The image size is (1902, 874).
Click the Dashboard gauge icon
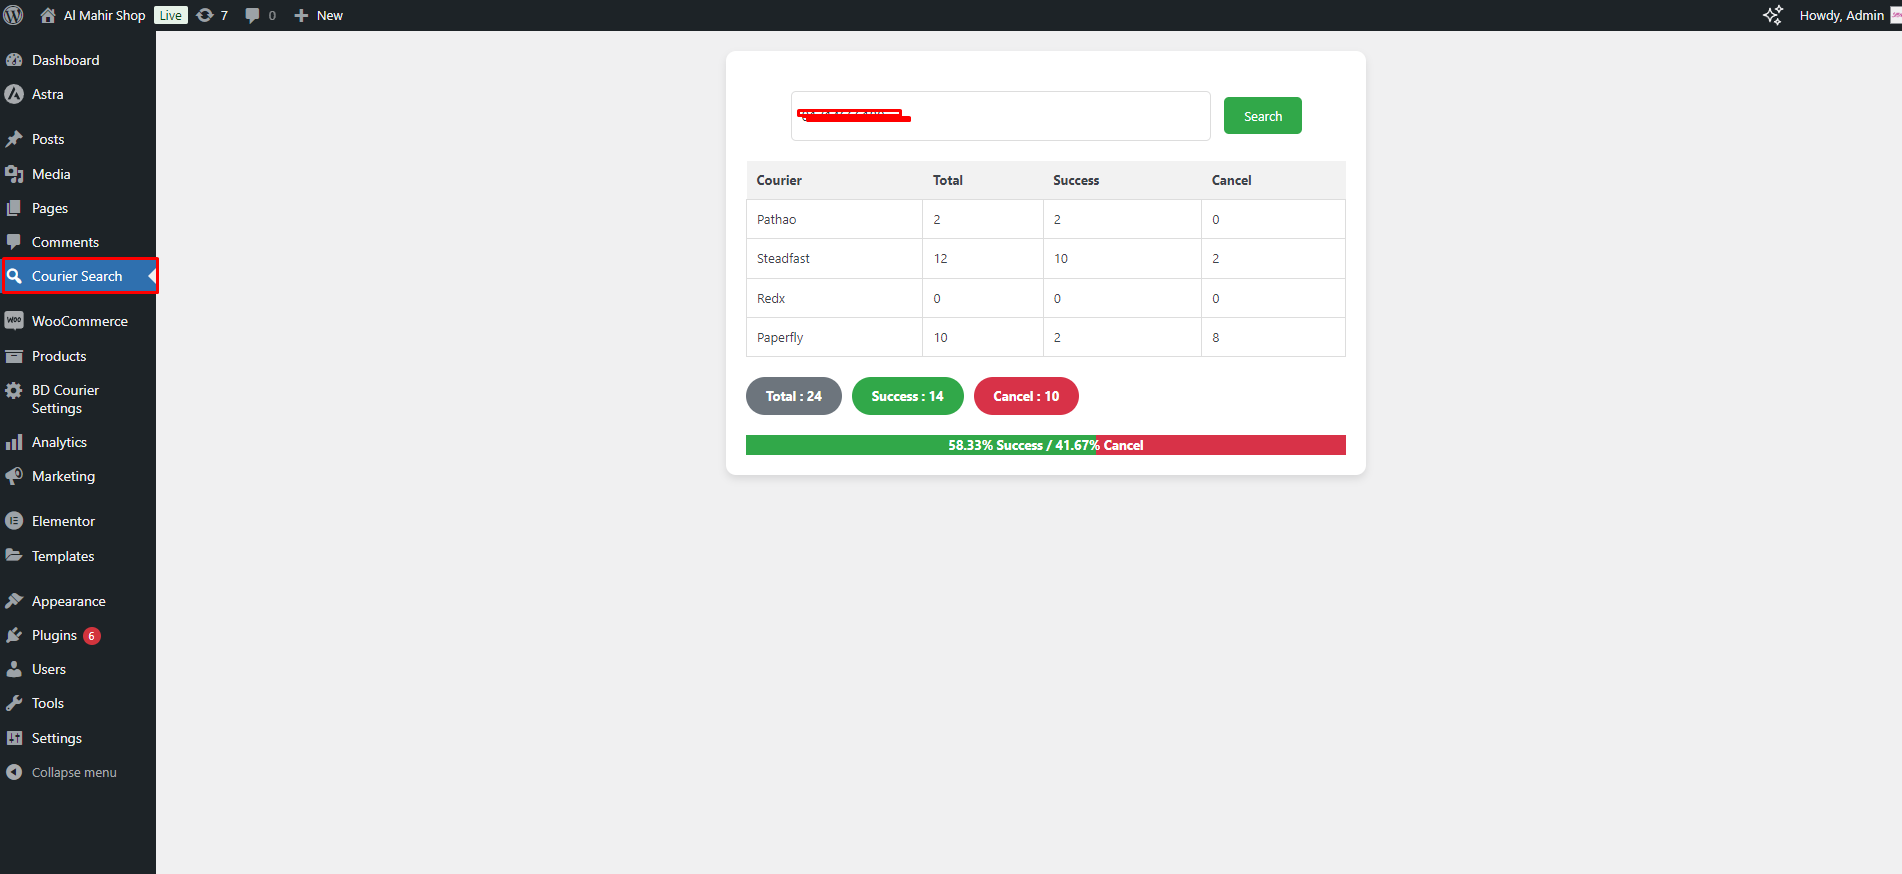[14, 60]
